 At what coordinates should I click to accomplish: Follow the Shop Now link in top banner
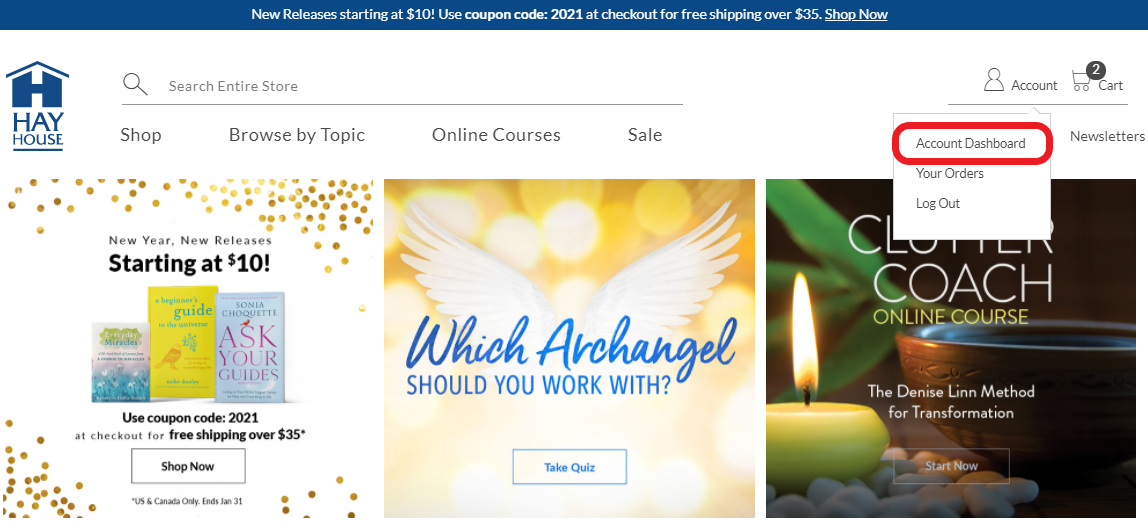pos(856,14)
